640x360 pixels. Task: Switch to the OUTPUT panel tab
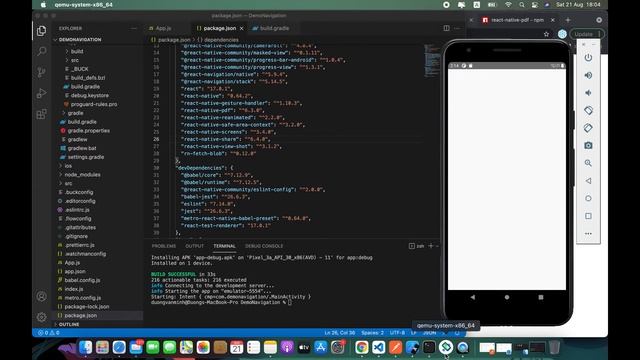point(194,246)
